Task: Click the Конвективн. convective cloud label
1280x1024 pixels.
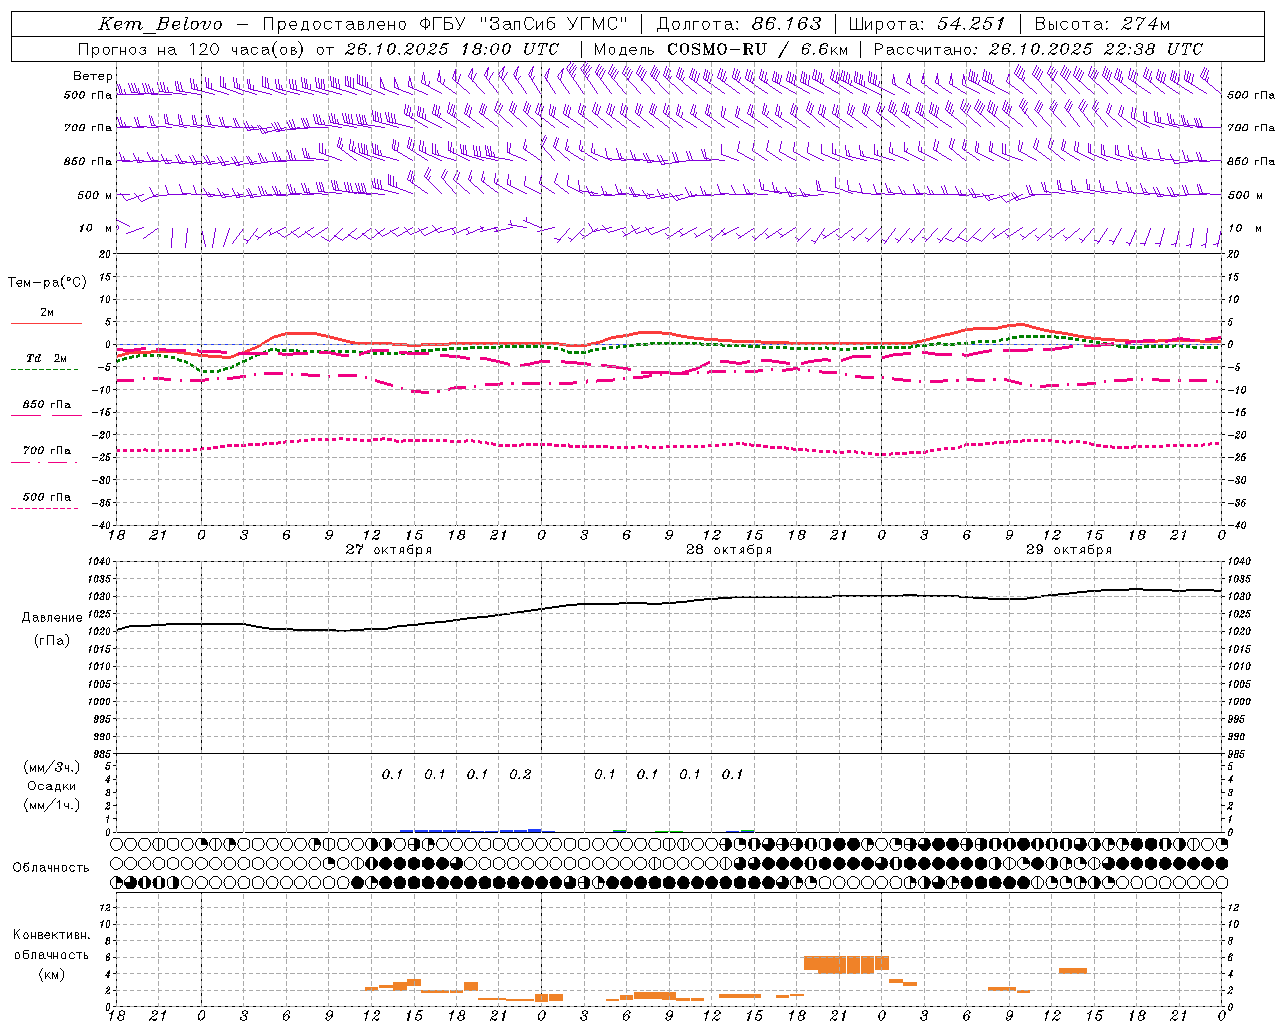Action: pyautogui.click(x=51, y=935)
